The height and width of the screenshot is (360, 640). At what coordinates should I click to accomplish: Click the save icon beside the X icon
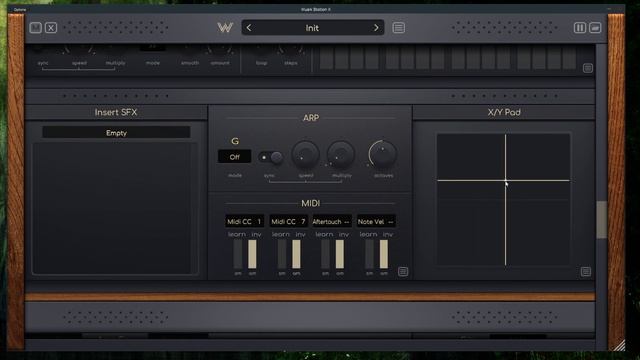pyautogui.click(x=36, y=28)
